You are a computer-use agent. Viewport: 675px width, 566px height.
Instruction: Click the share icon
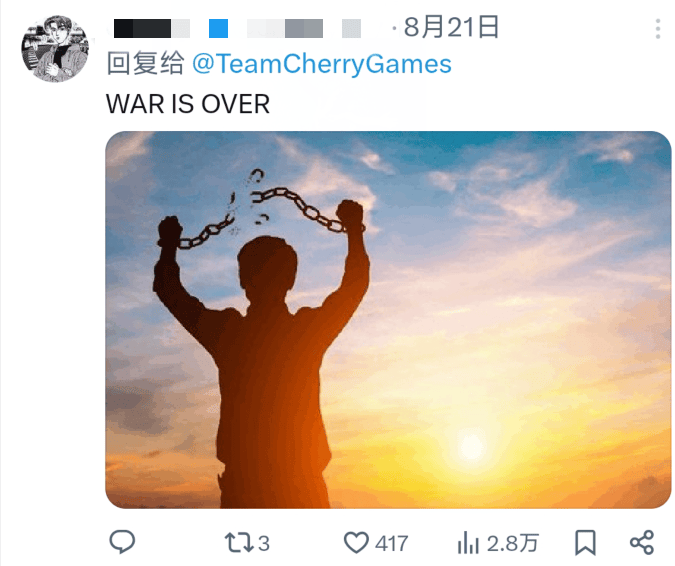(x=642, y=543)
